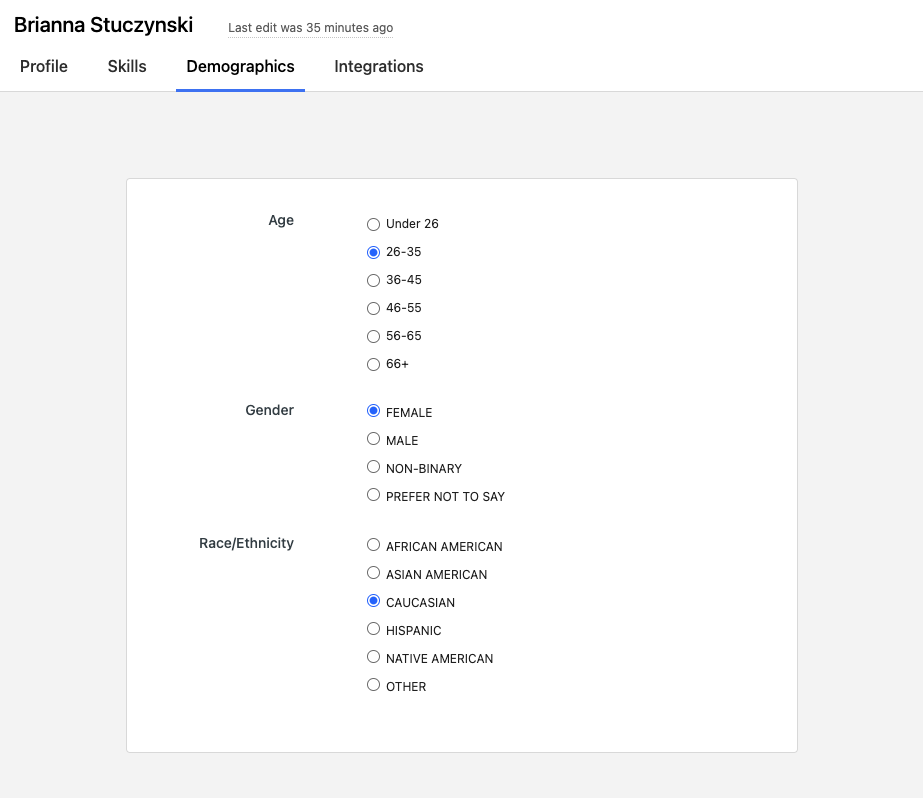
Task: Choose NATIVE AMERICAN ethnicity
Action: pos(373,657)
